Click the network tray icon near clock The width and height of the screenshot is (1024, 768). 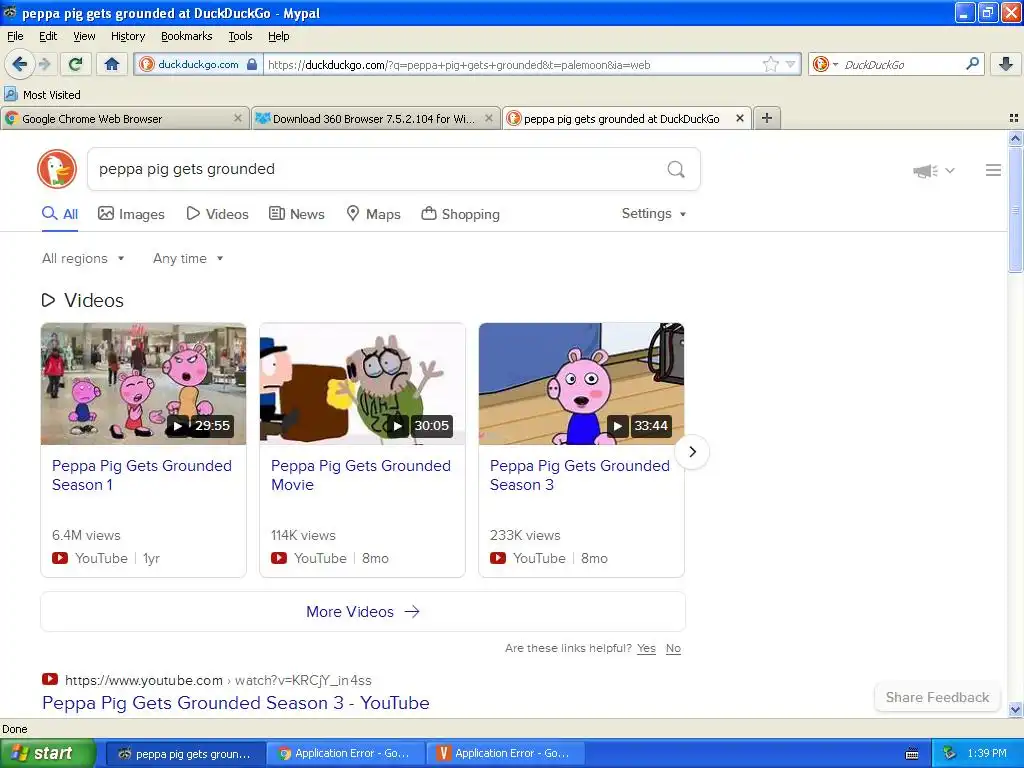[x=950, y=753]
